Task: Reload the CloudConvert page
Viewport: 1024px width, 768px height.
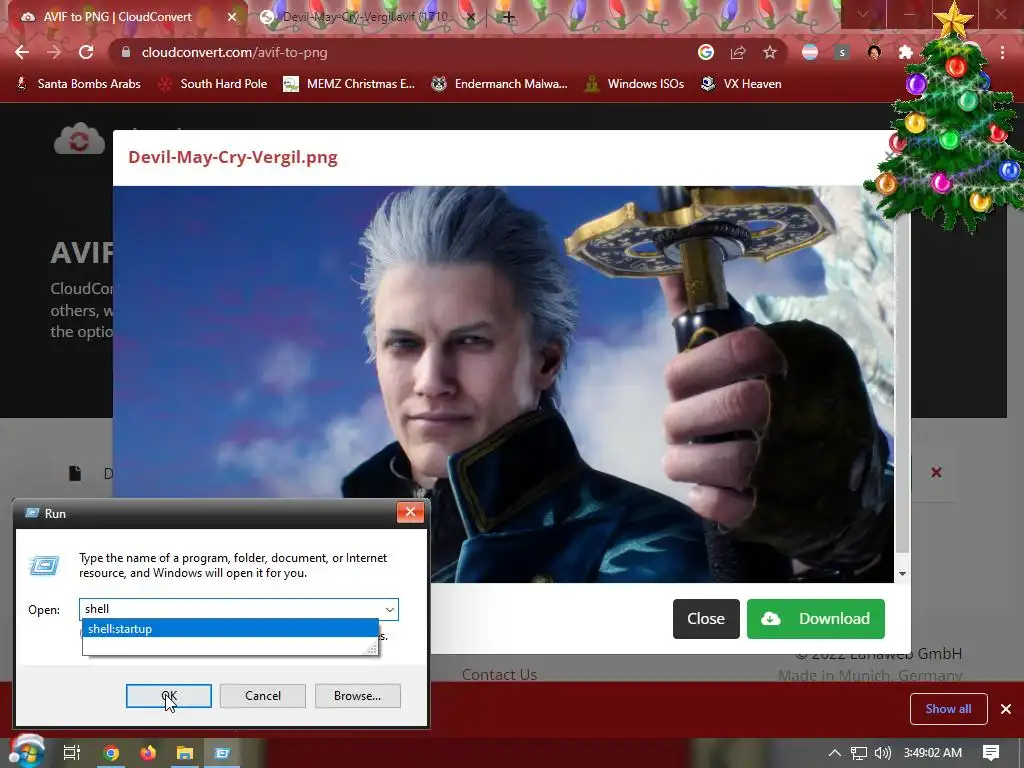Action: click(x=86, y=52)
